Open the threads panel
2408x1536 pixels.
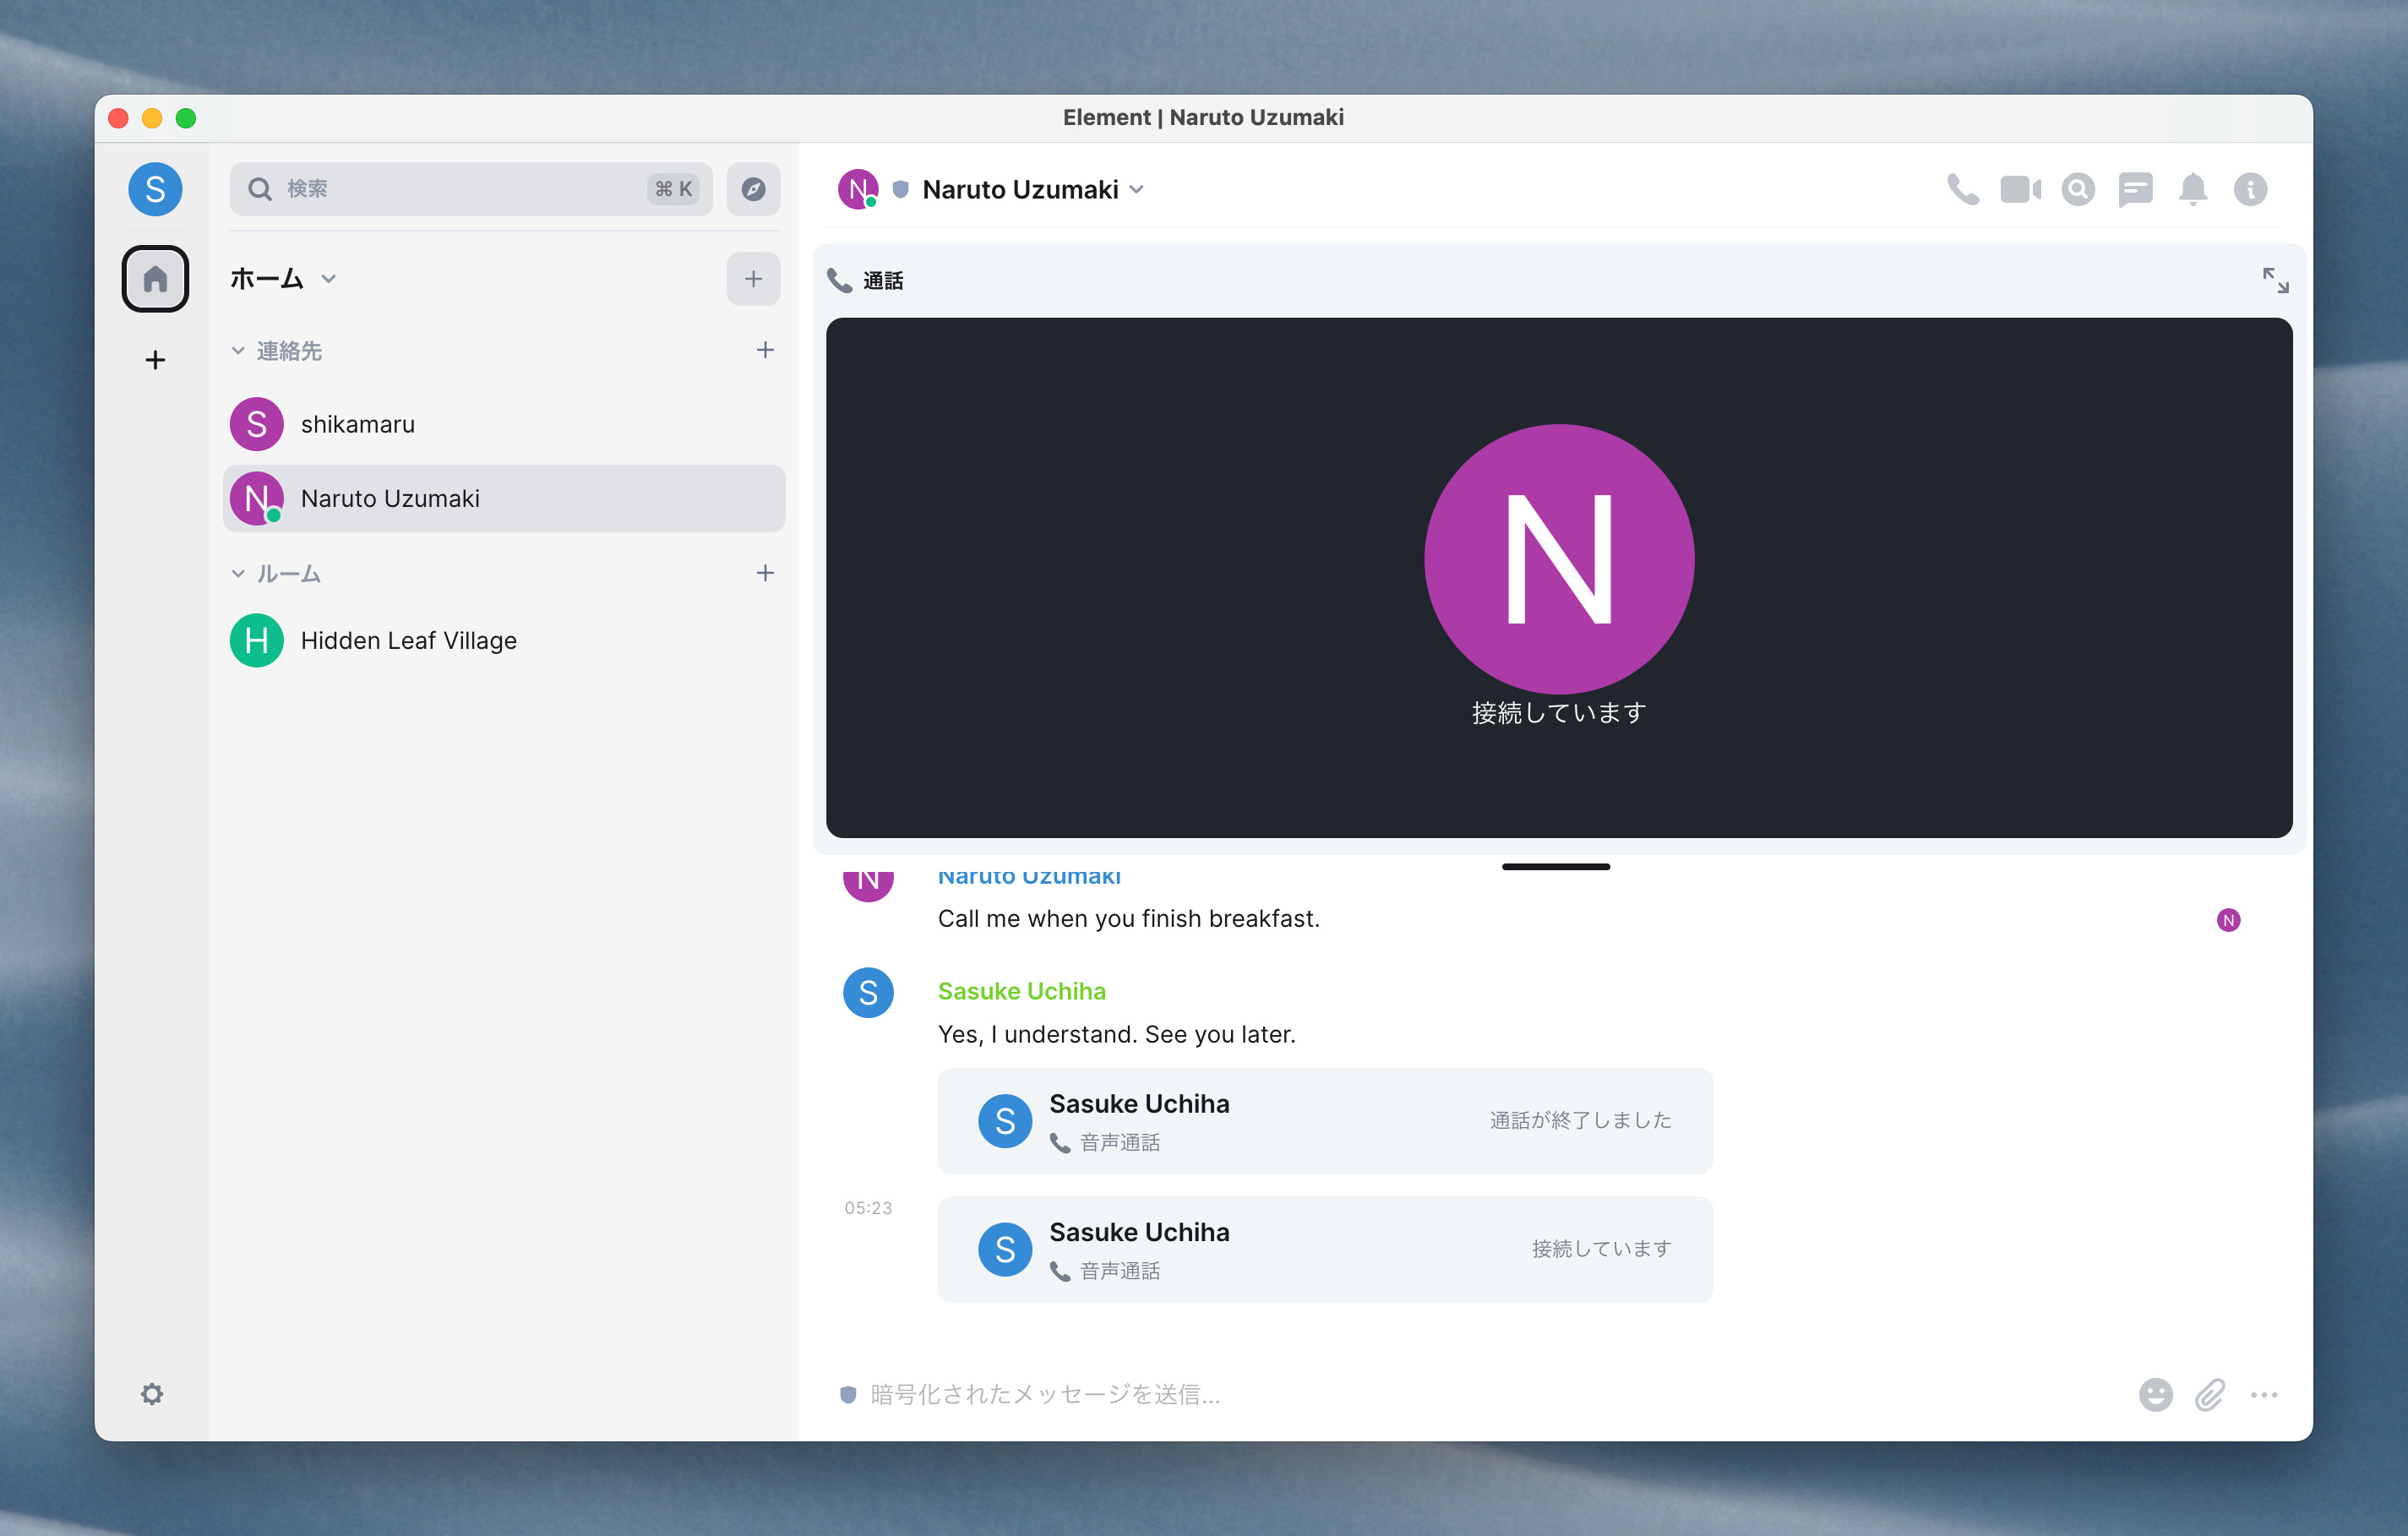coord(2135,189)
